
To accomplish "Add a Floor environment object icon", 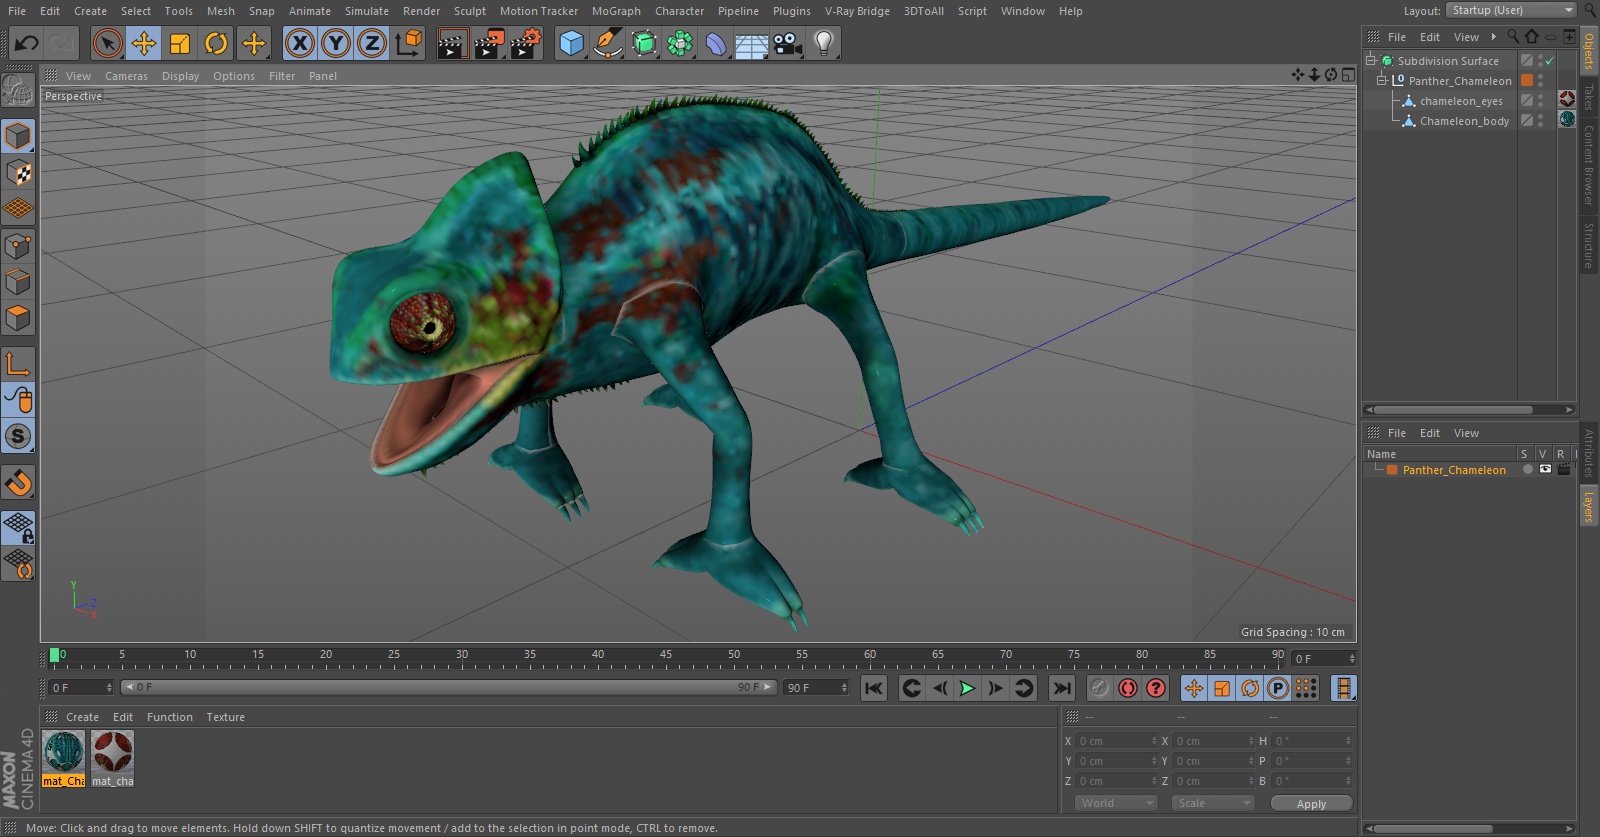I will pos(752,43).
